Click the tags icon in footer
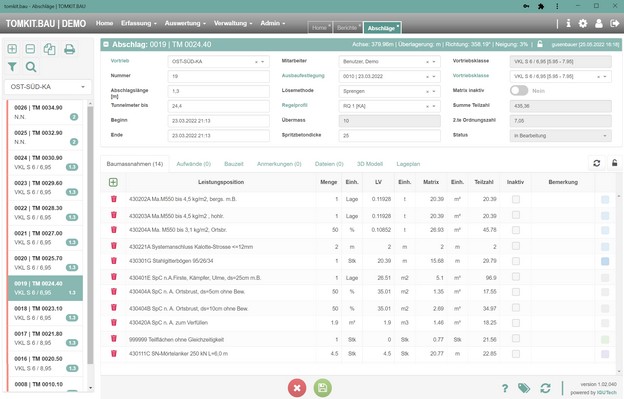 click(x=524, y=388)
